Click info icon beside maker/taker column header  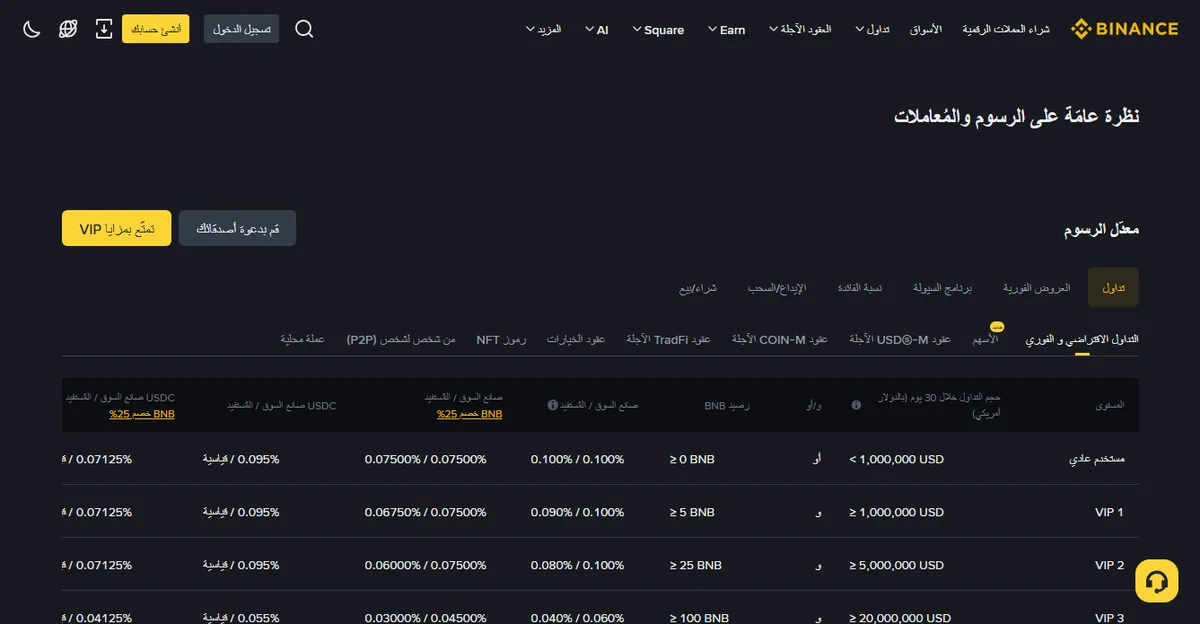pyautogui.click(x=552, y=405)
